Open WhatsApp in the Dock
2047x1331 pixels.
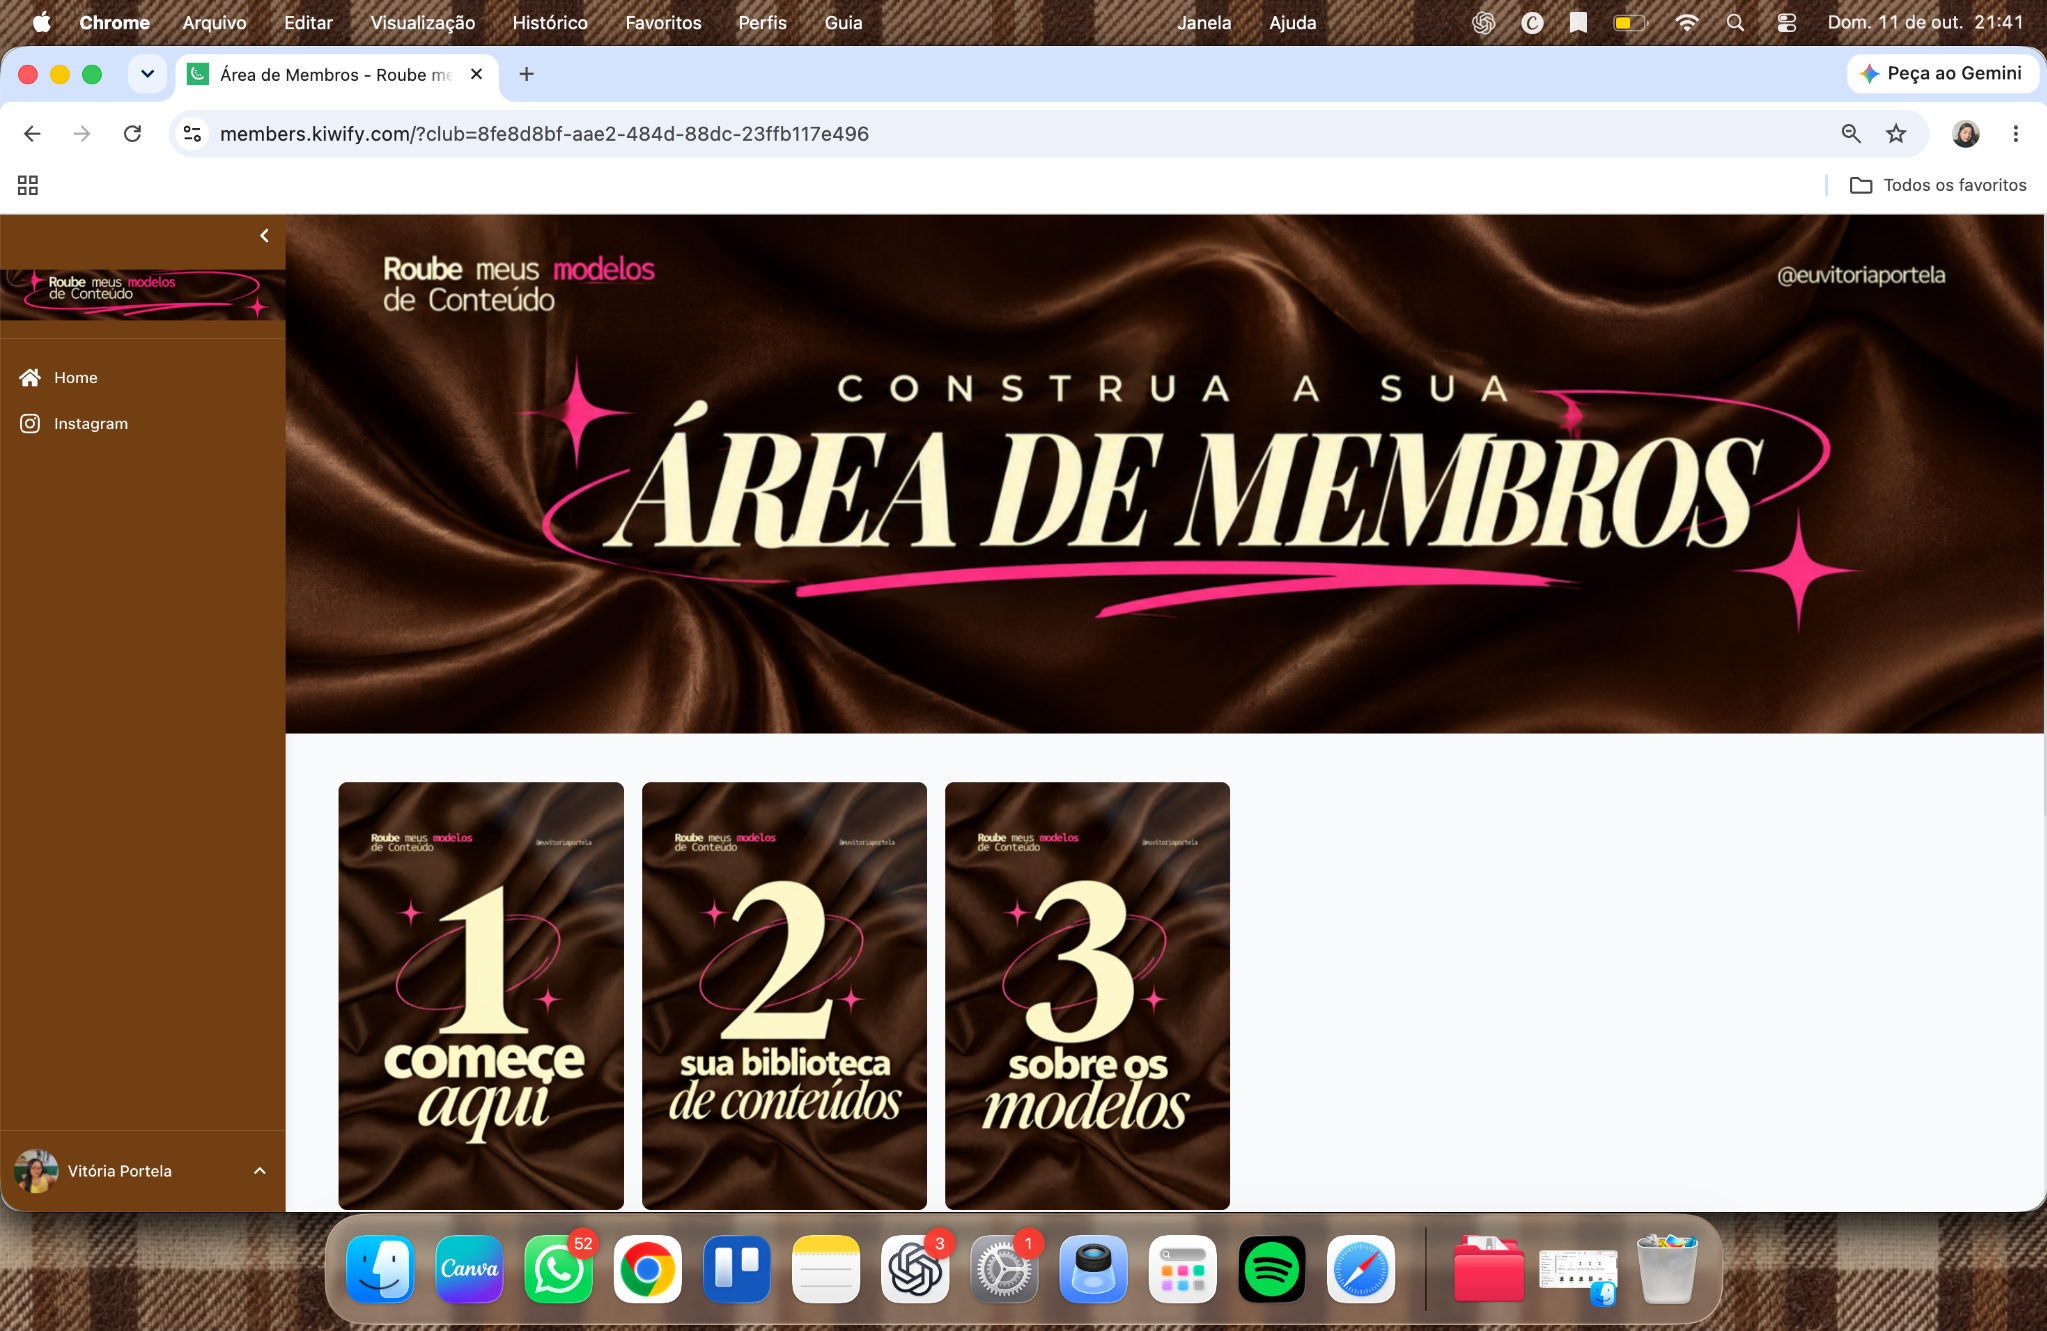pyautogui.click(x=558, y=1269)
